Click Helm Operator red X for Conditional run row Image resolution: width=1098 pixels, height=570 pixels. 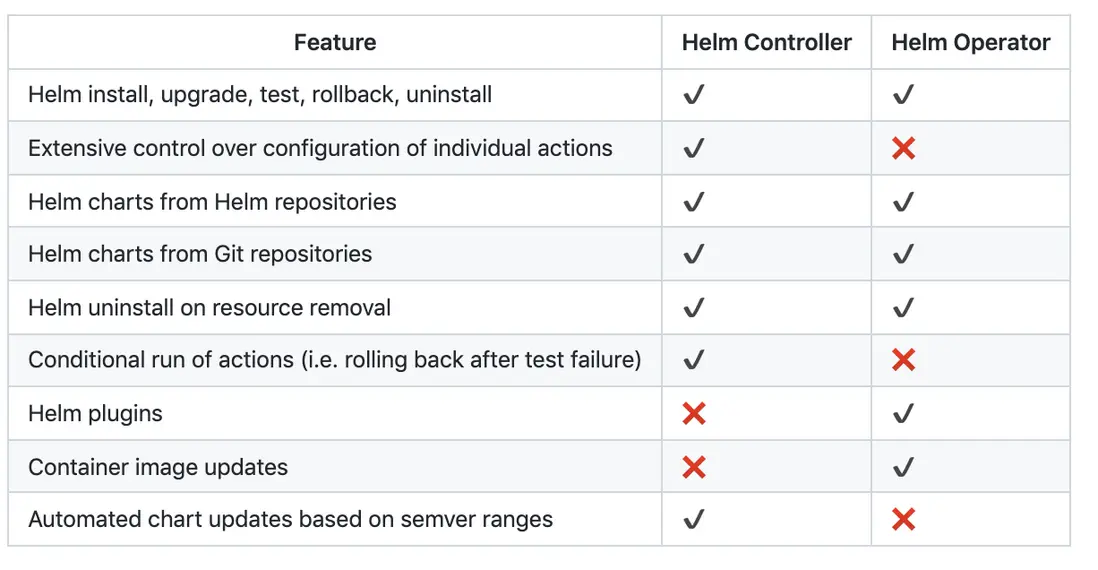click(x=903, y=360)
